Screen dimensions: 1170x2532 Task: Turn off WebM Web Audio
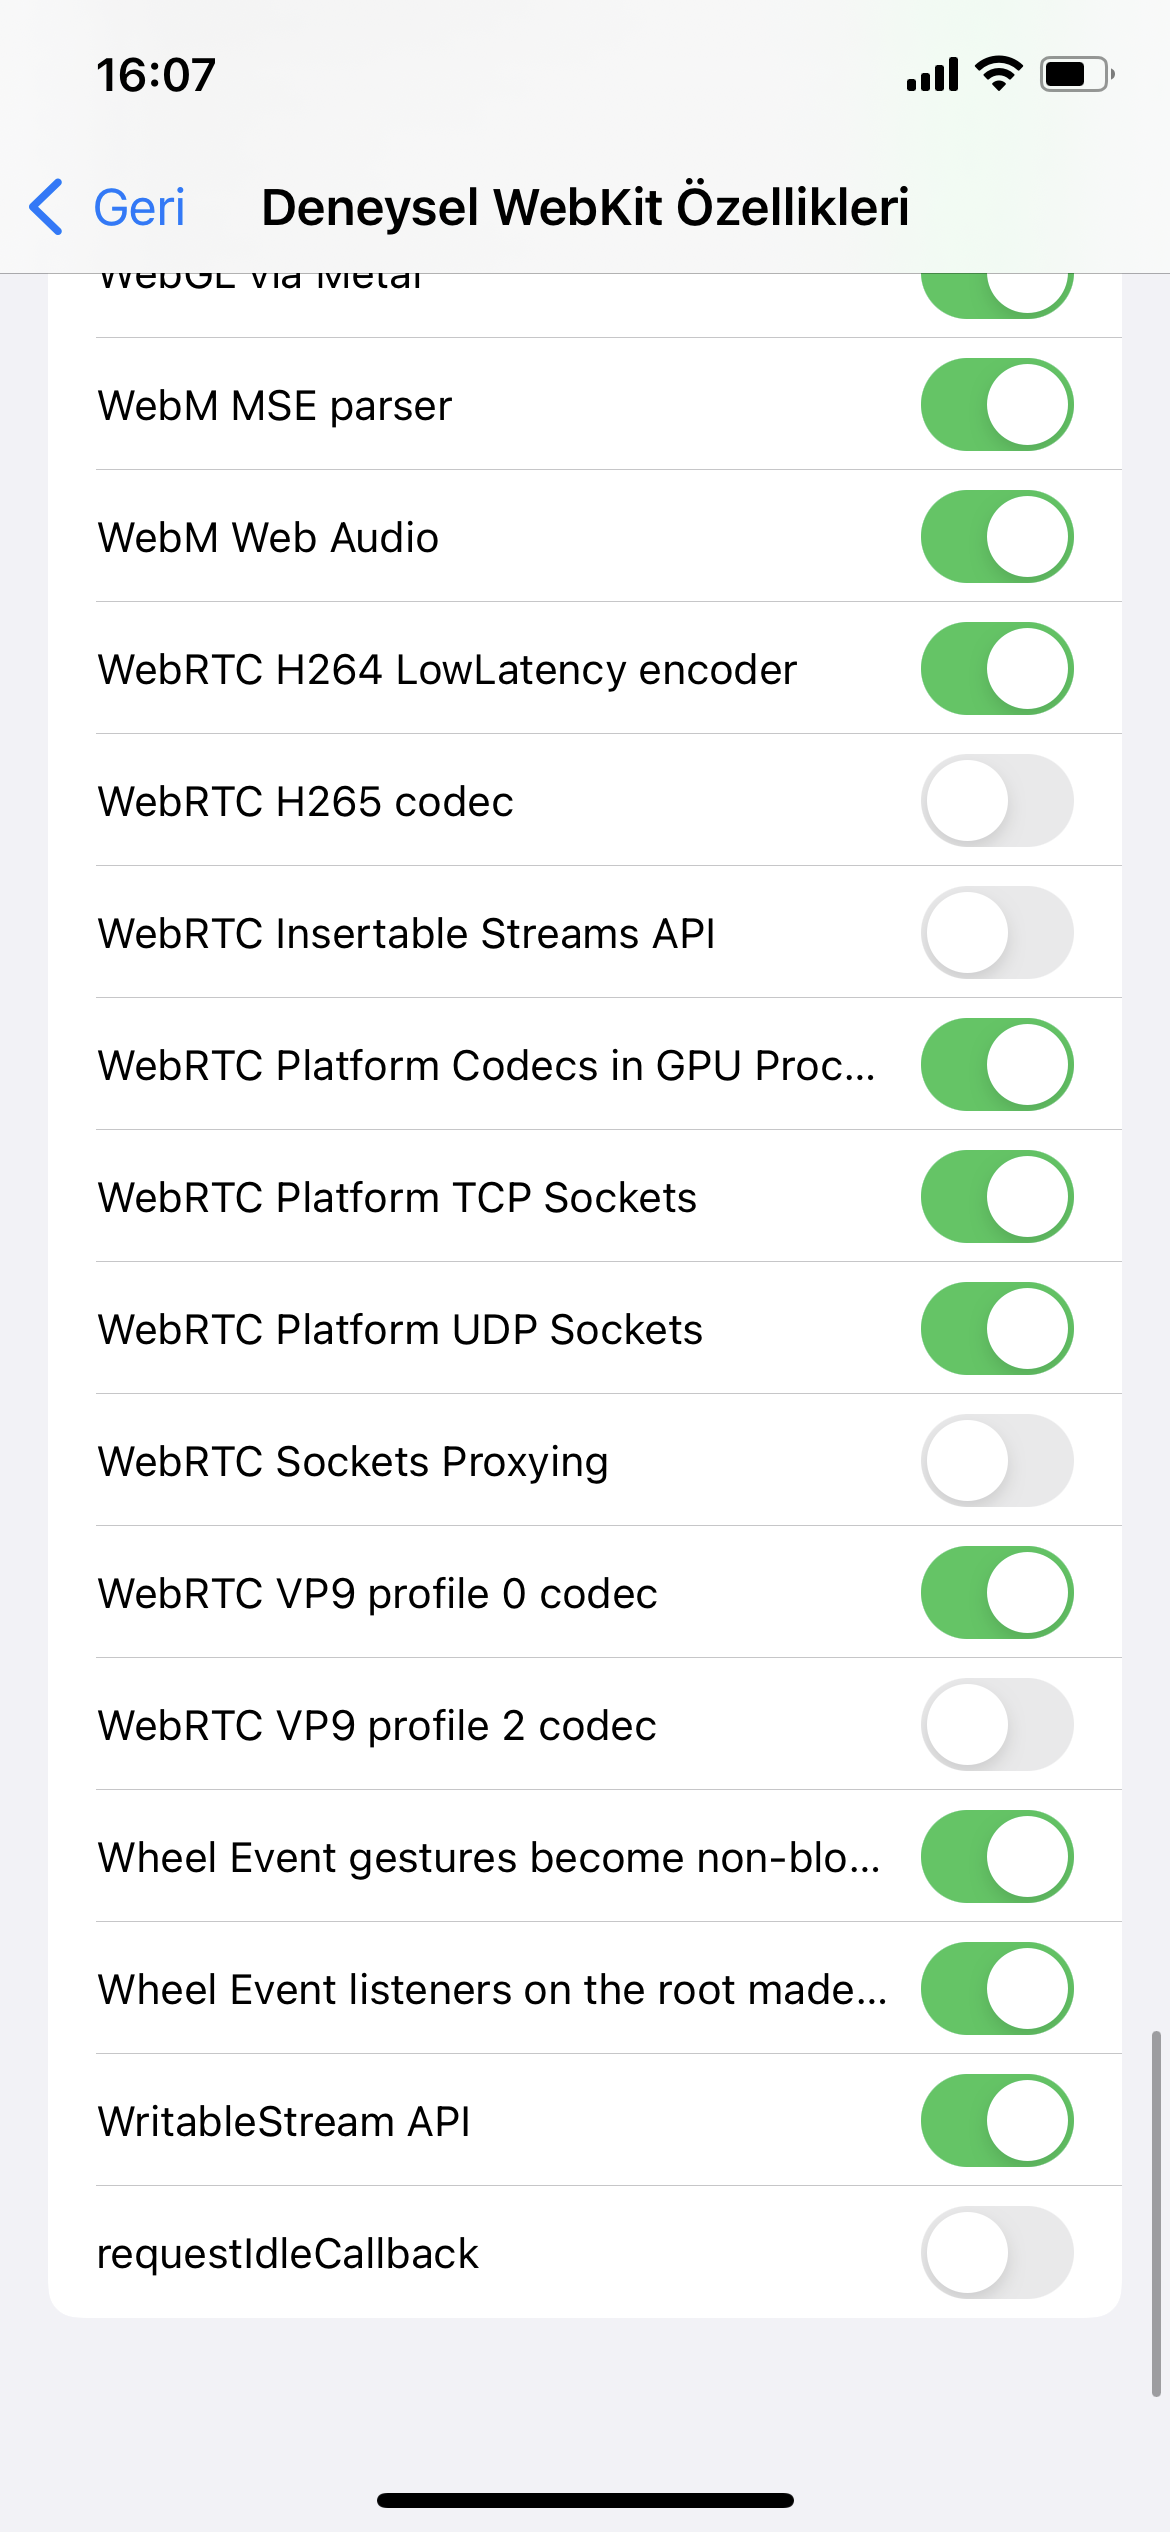997,537
